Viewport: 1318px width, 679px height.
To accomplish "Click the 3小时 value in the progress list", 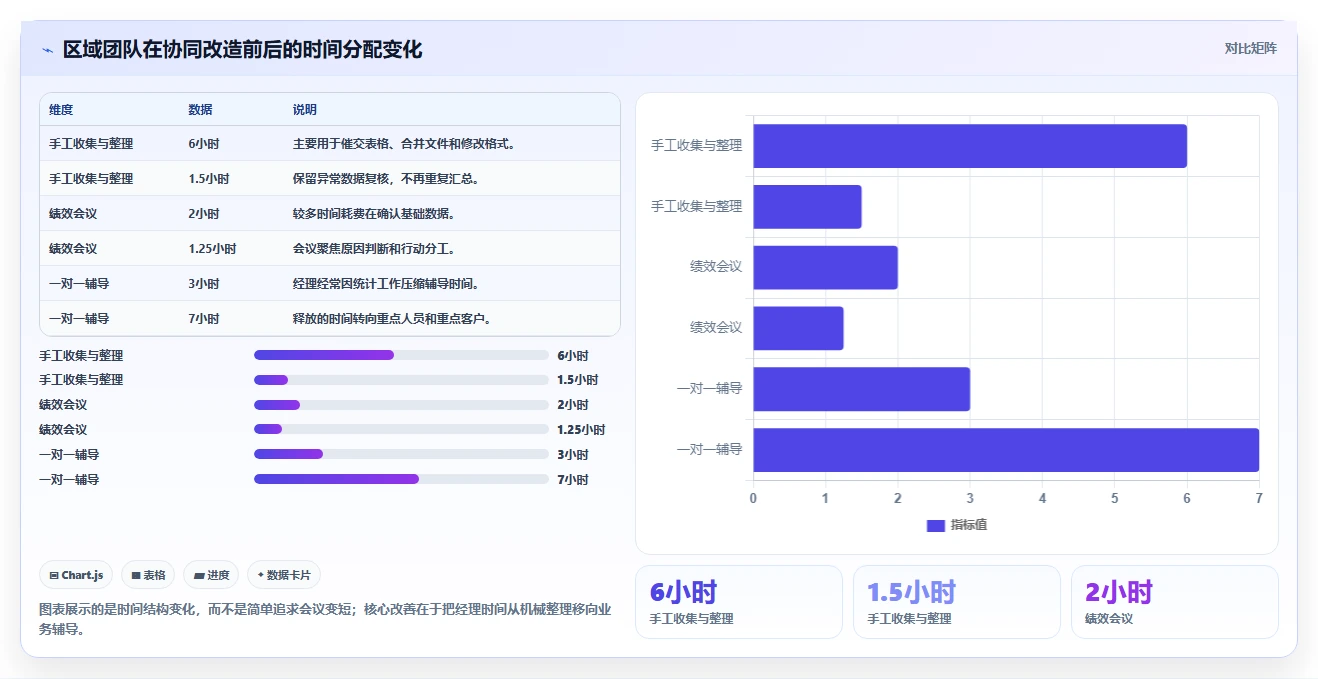I will [573, 455].
